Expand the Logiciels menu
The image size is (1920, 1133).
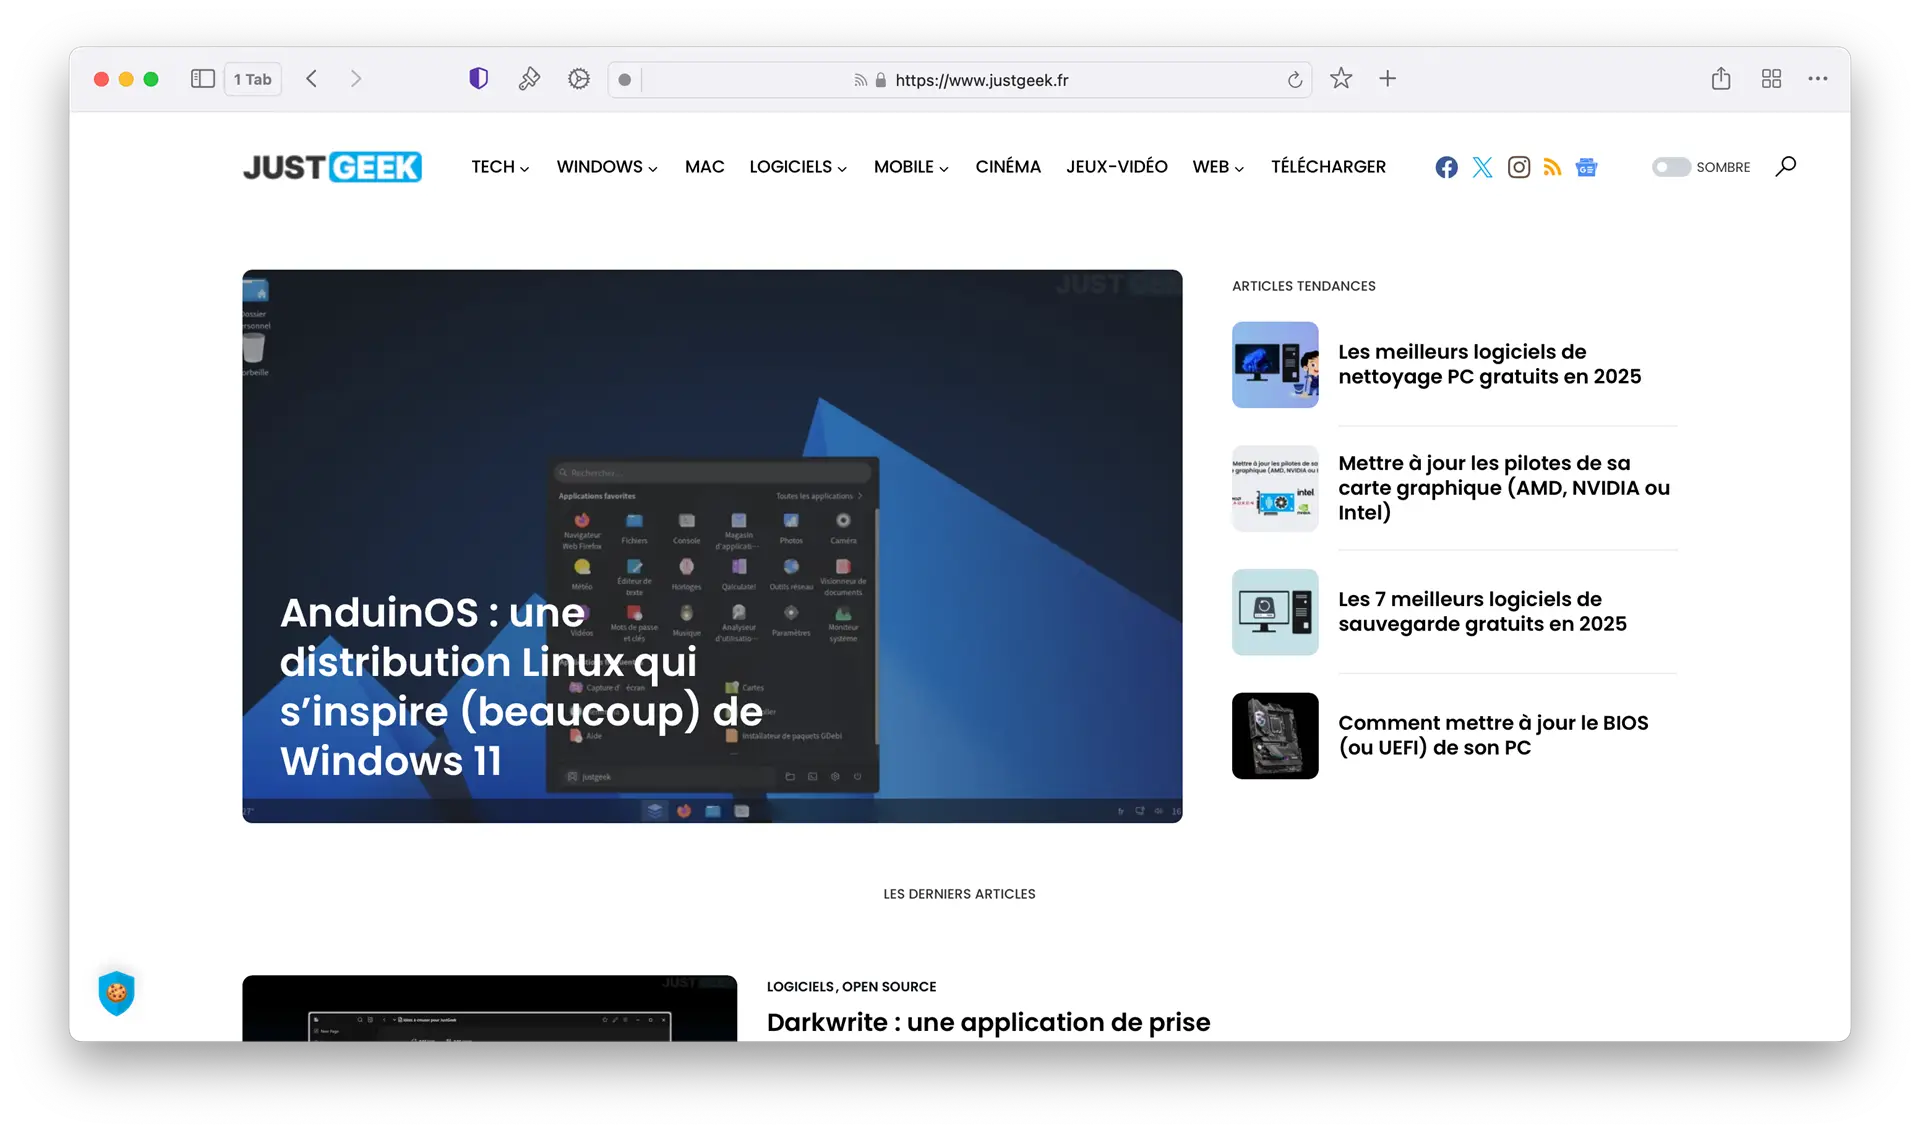[x=798, y=167]
